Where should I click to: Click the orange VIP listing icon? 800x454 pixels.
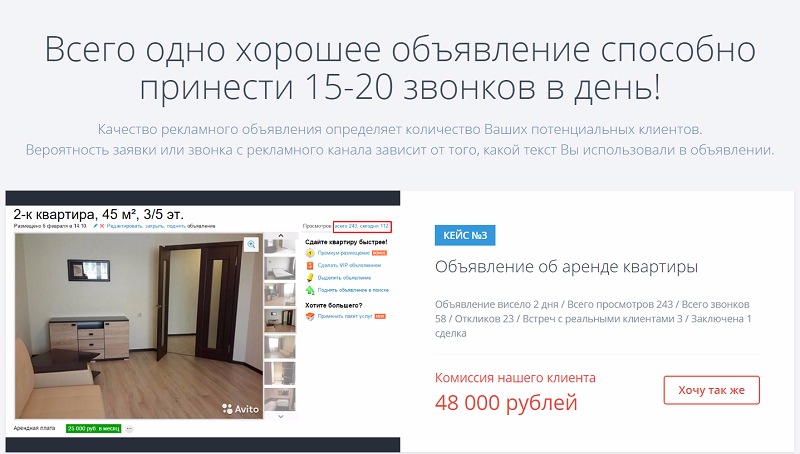(310, 265)
